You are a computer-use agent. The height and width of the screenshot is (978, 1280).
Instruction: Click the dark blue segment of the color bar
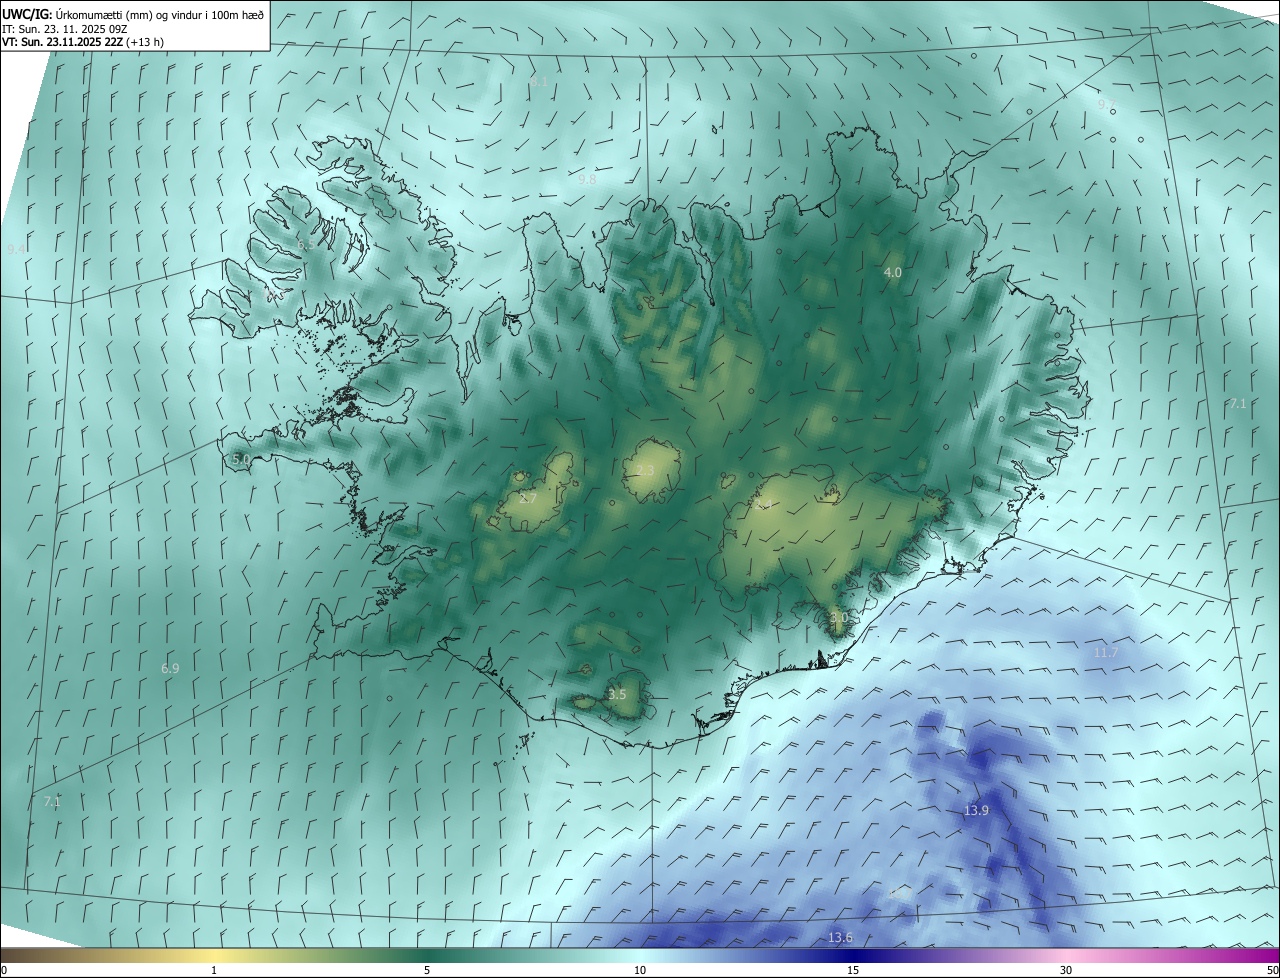point(853,955)
